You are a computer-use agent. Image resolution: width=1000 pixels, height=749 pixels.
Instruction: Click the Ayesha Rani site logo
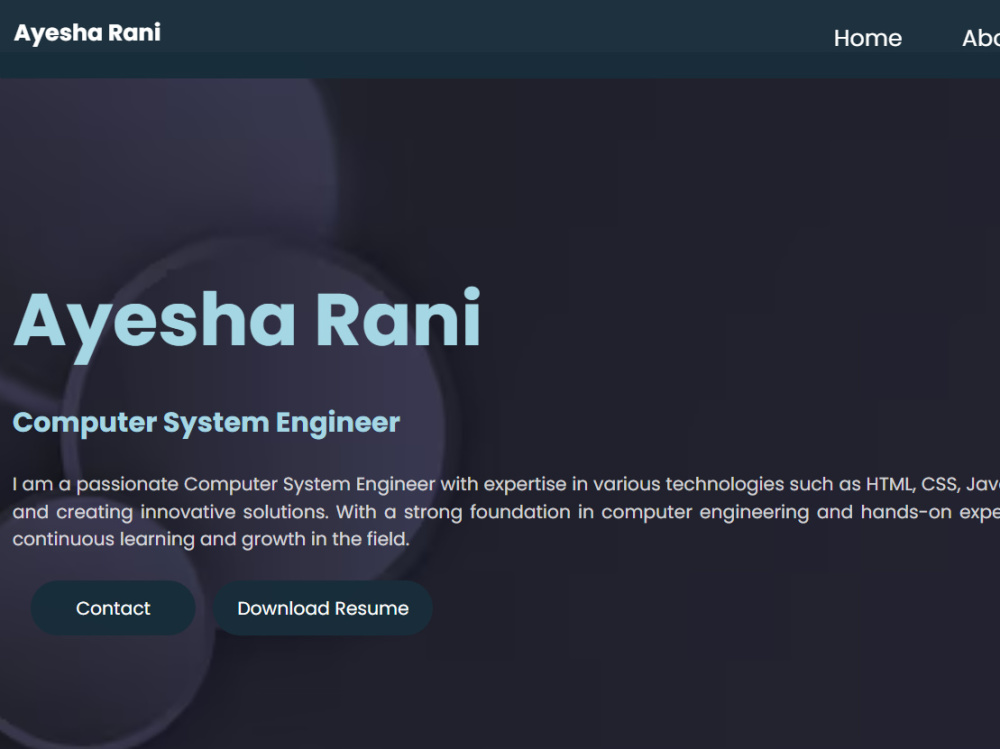click(x=87, y=33)
